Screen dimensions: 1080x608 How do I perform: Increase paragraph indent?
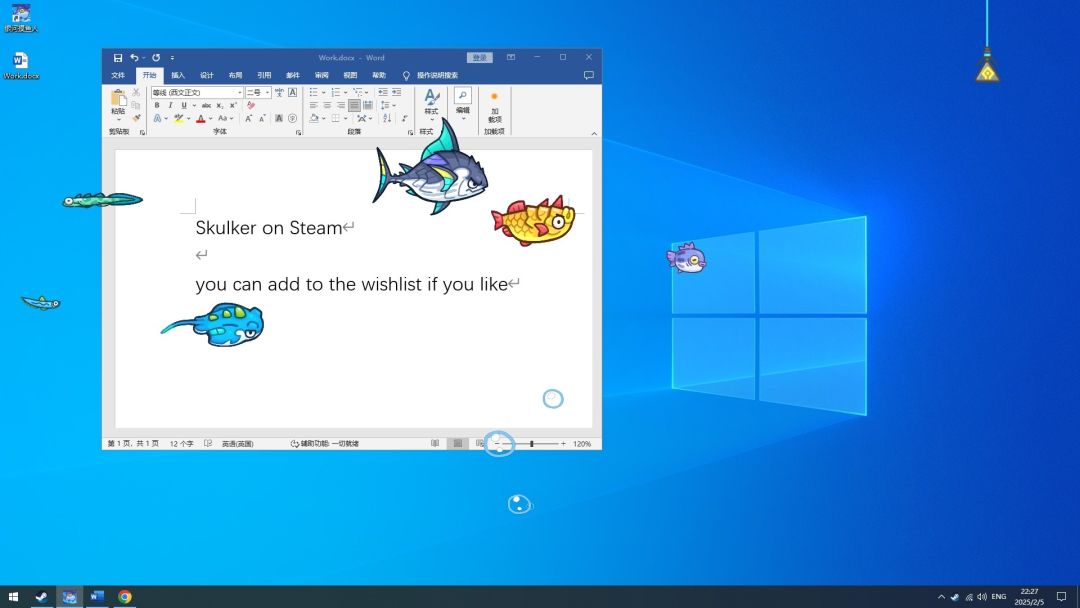(x=397, y=92)
